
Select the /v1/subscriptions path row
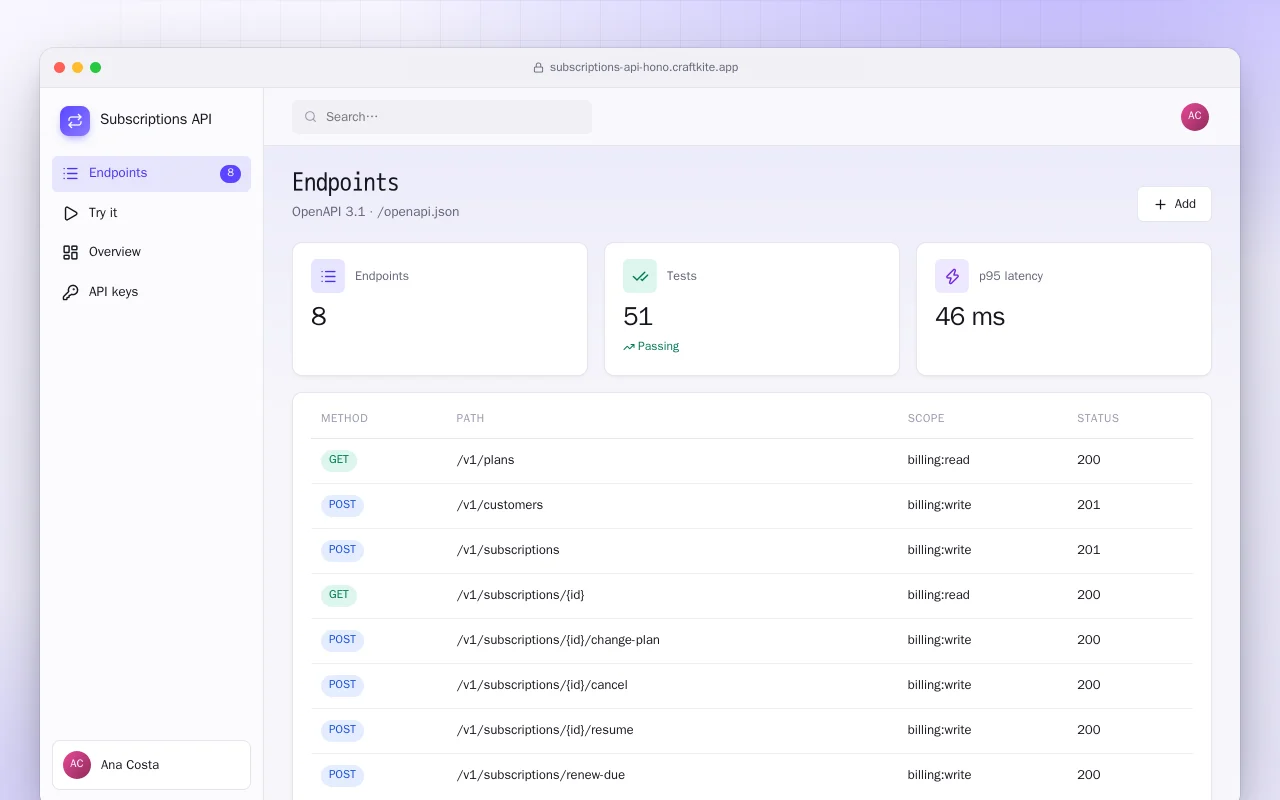(x=752, y=551)
